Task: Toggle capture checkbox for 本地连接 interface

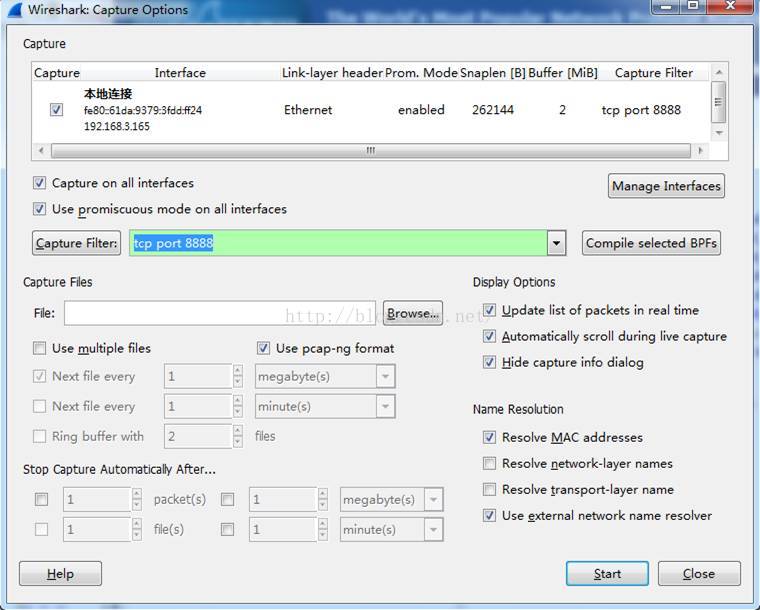Action: coord(56,109)
